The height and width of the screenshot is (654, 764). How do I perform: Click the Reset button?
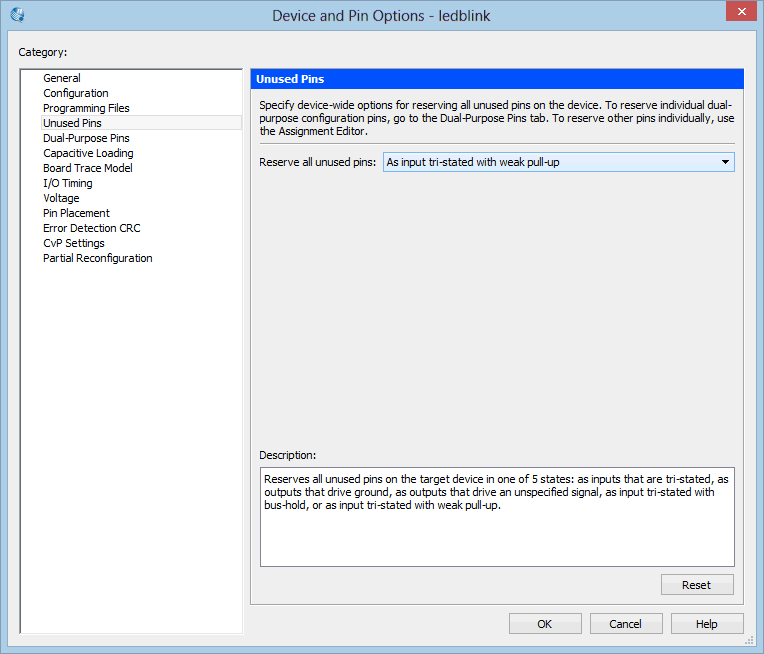coord(697,585)
